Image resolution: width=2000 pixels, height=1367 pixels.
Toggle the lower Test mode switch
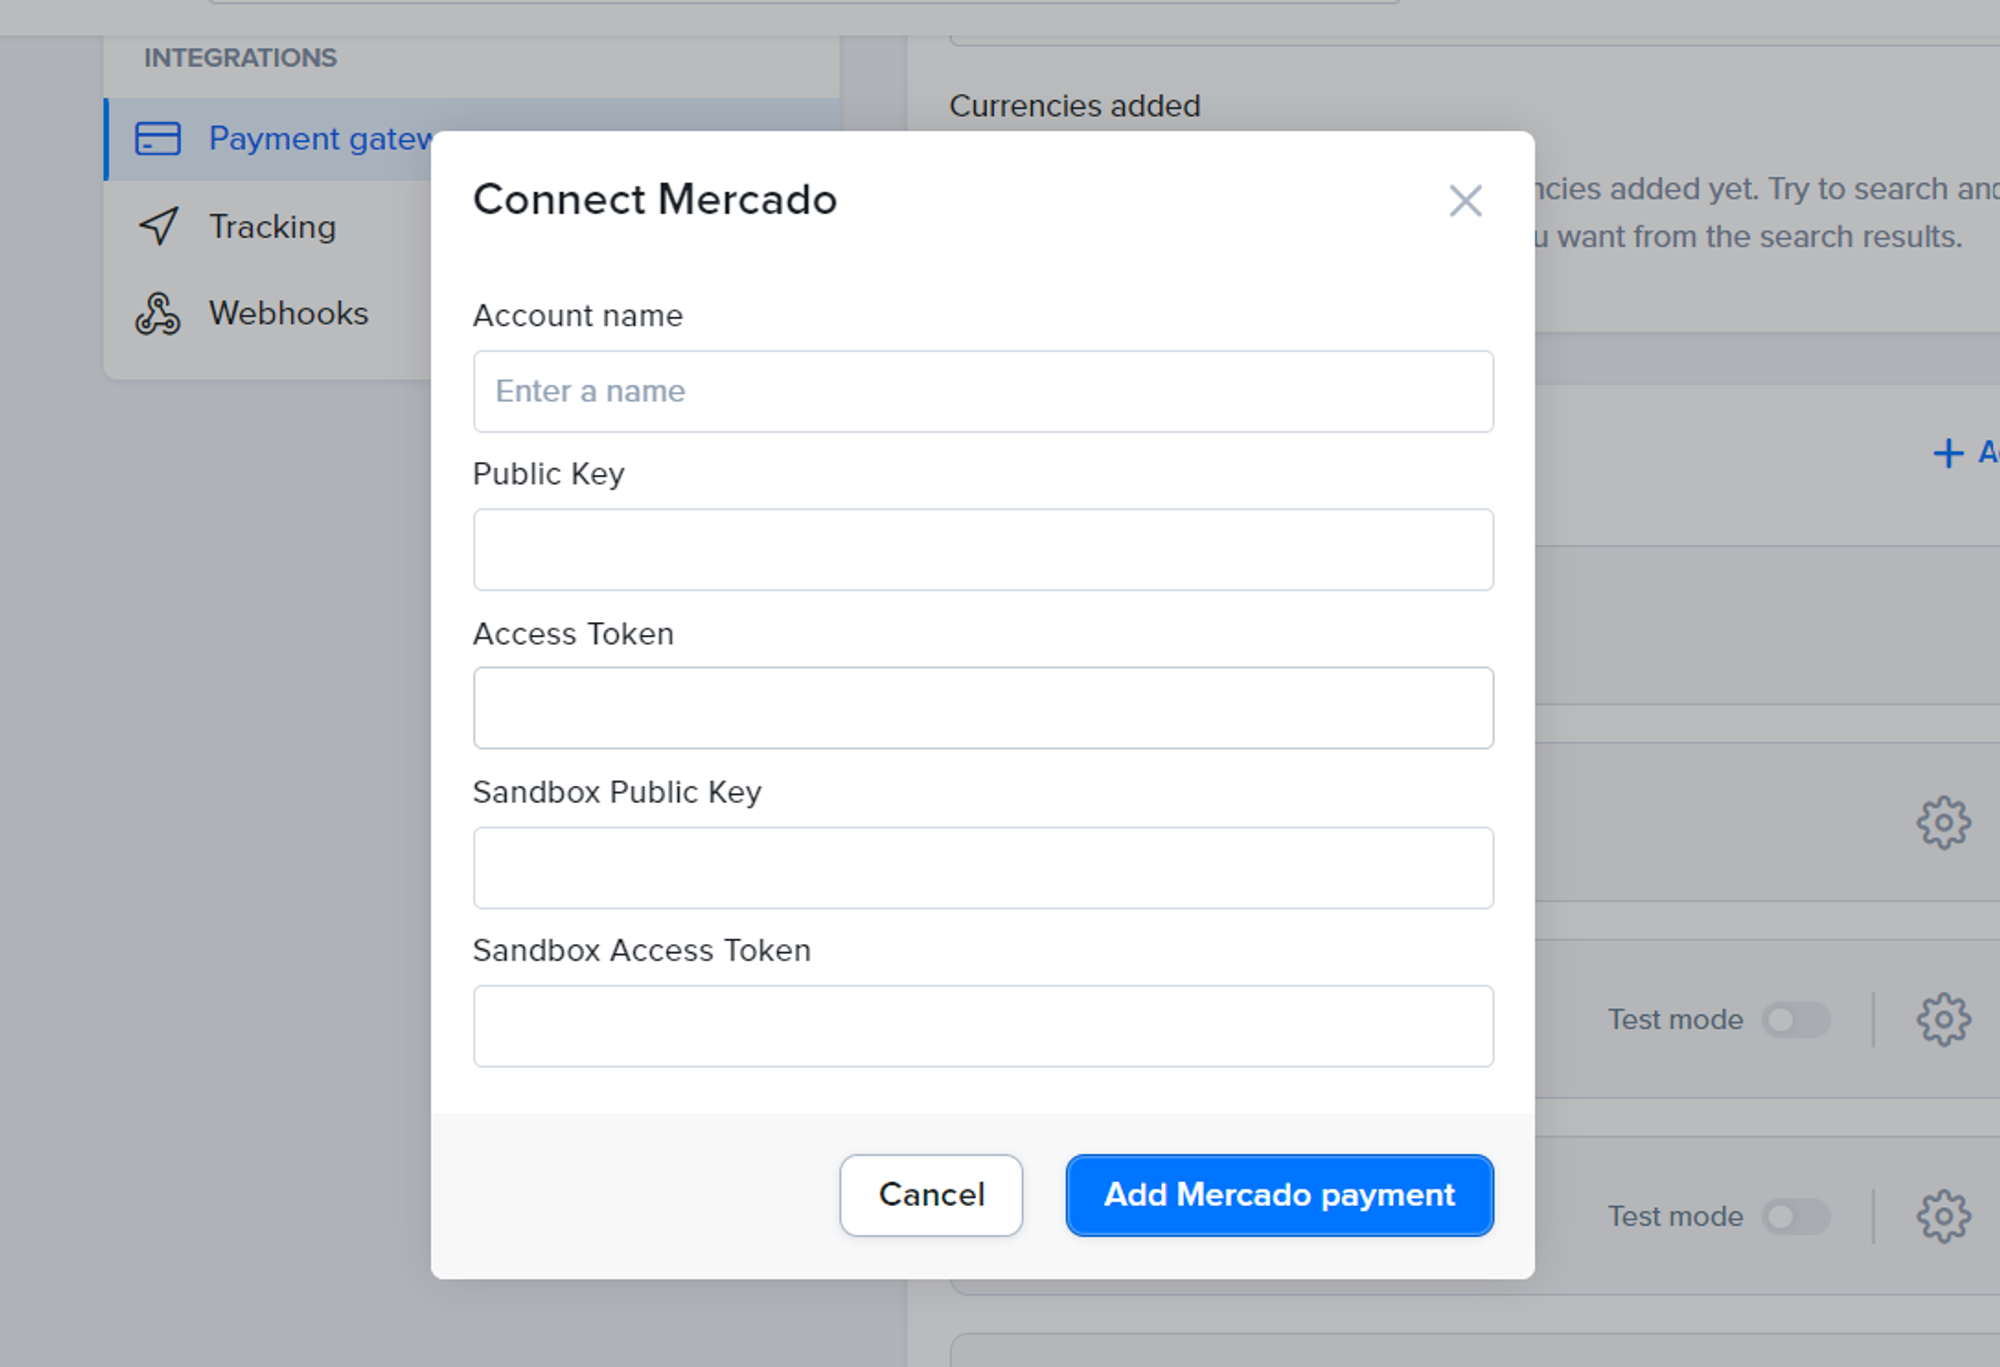click(x=1796, y=1216)
